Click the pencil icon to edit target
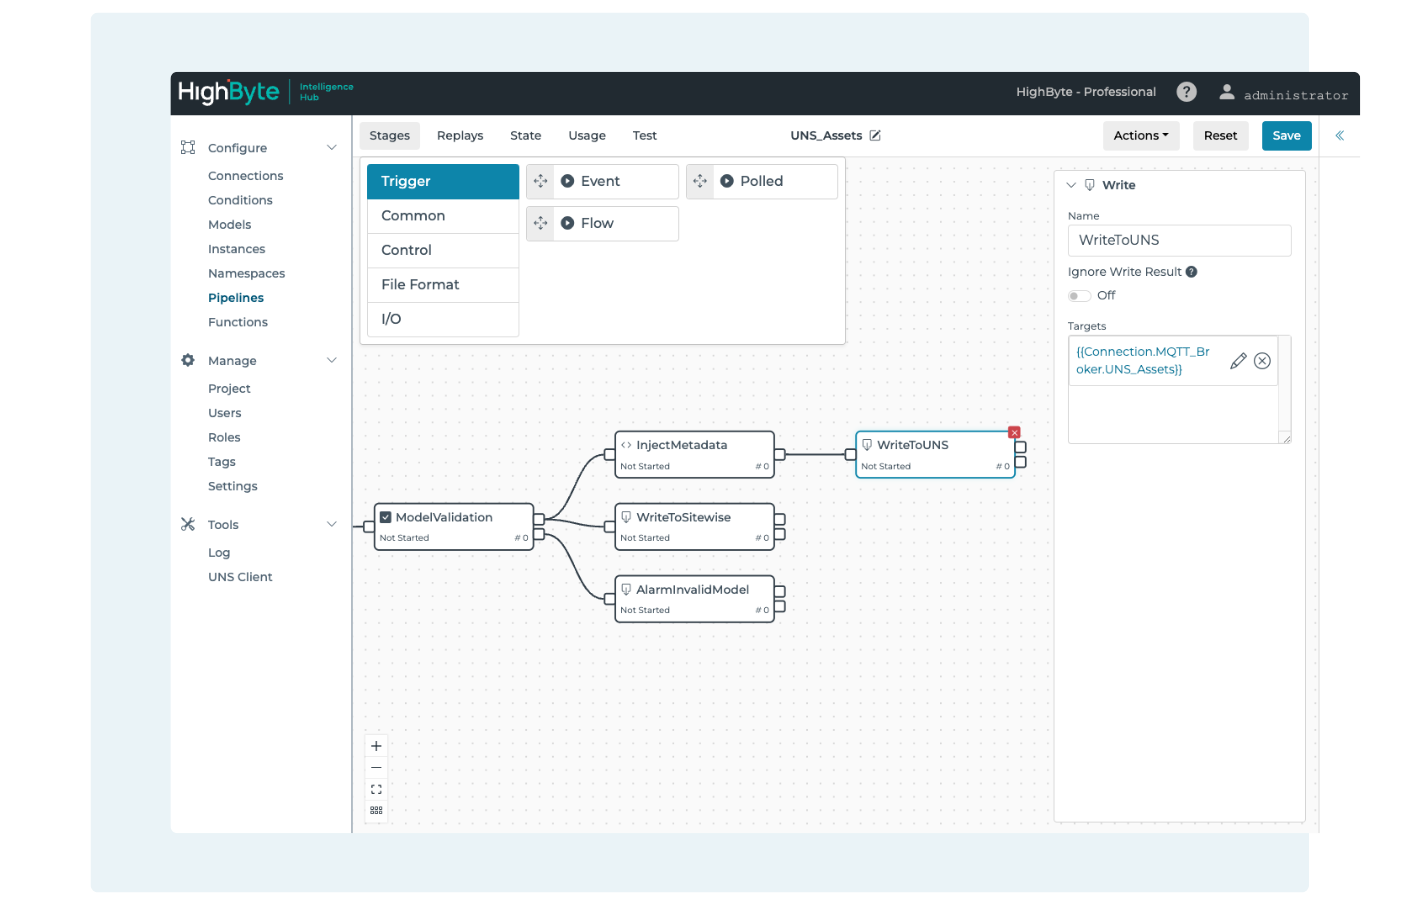Screen dimensions: 1414x905 point(1238,361)
